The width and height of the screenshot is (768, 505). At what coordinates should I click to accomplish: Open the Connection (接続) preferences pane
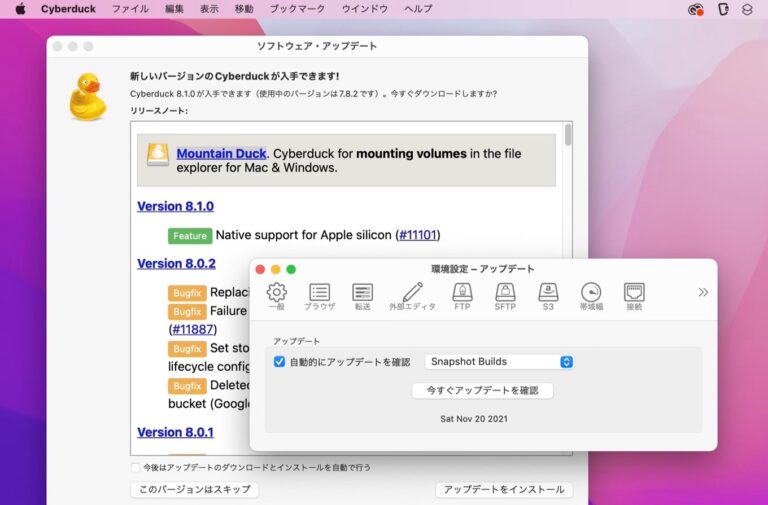(634, 296)
